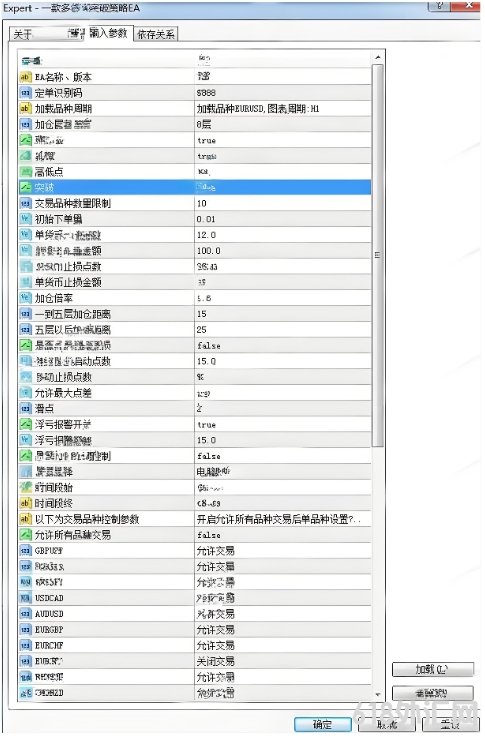Toggle the highlighted 突破 boolean value
The image size is (485, 738).
(x=283, y=187)
